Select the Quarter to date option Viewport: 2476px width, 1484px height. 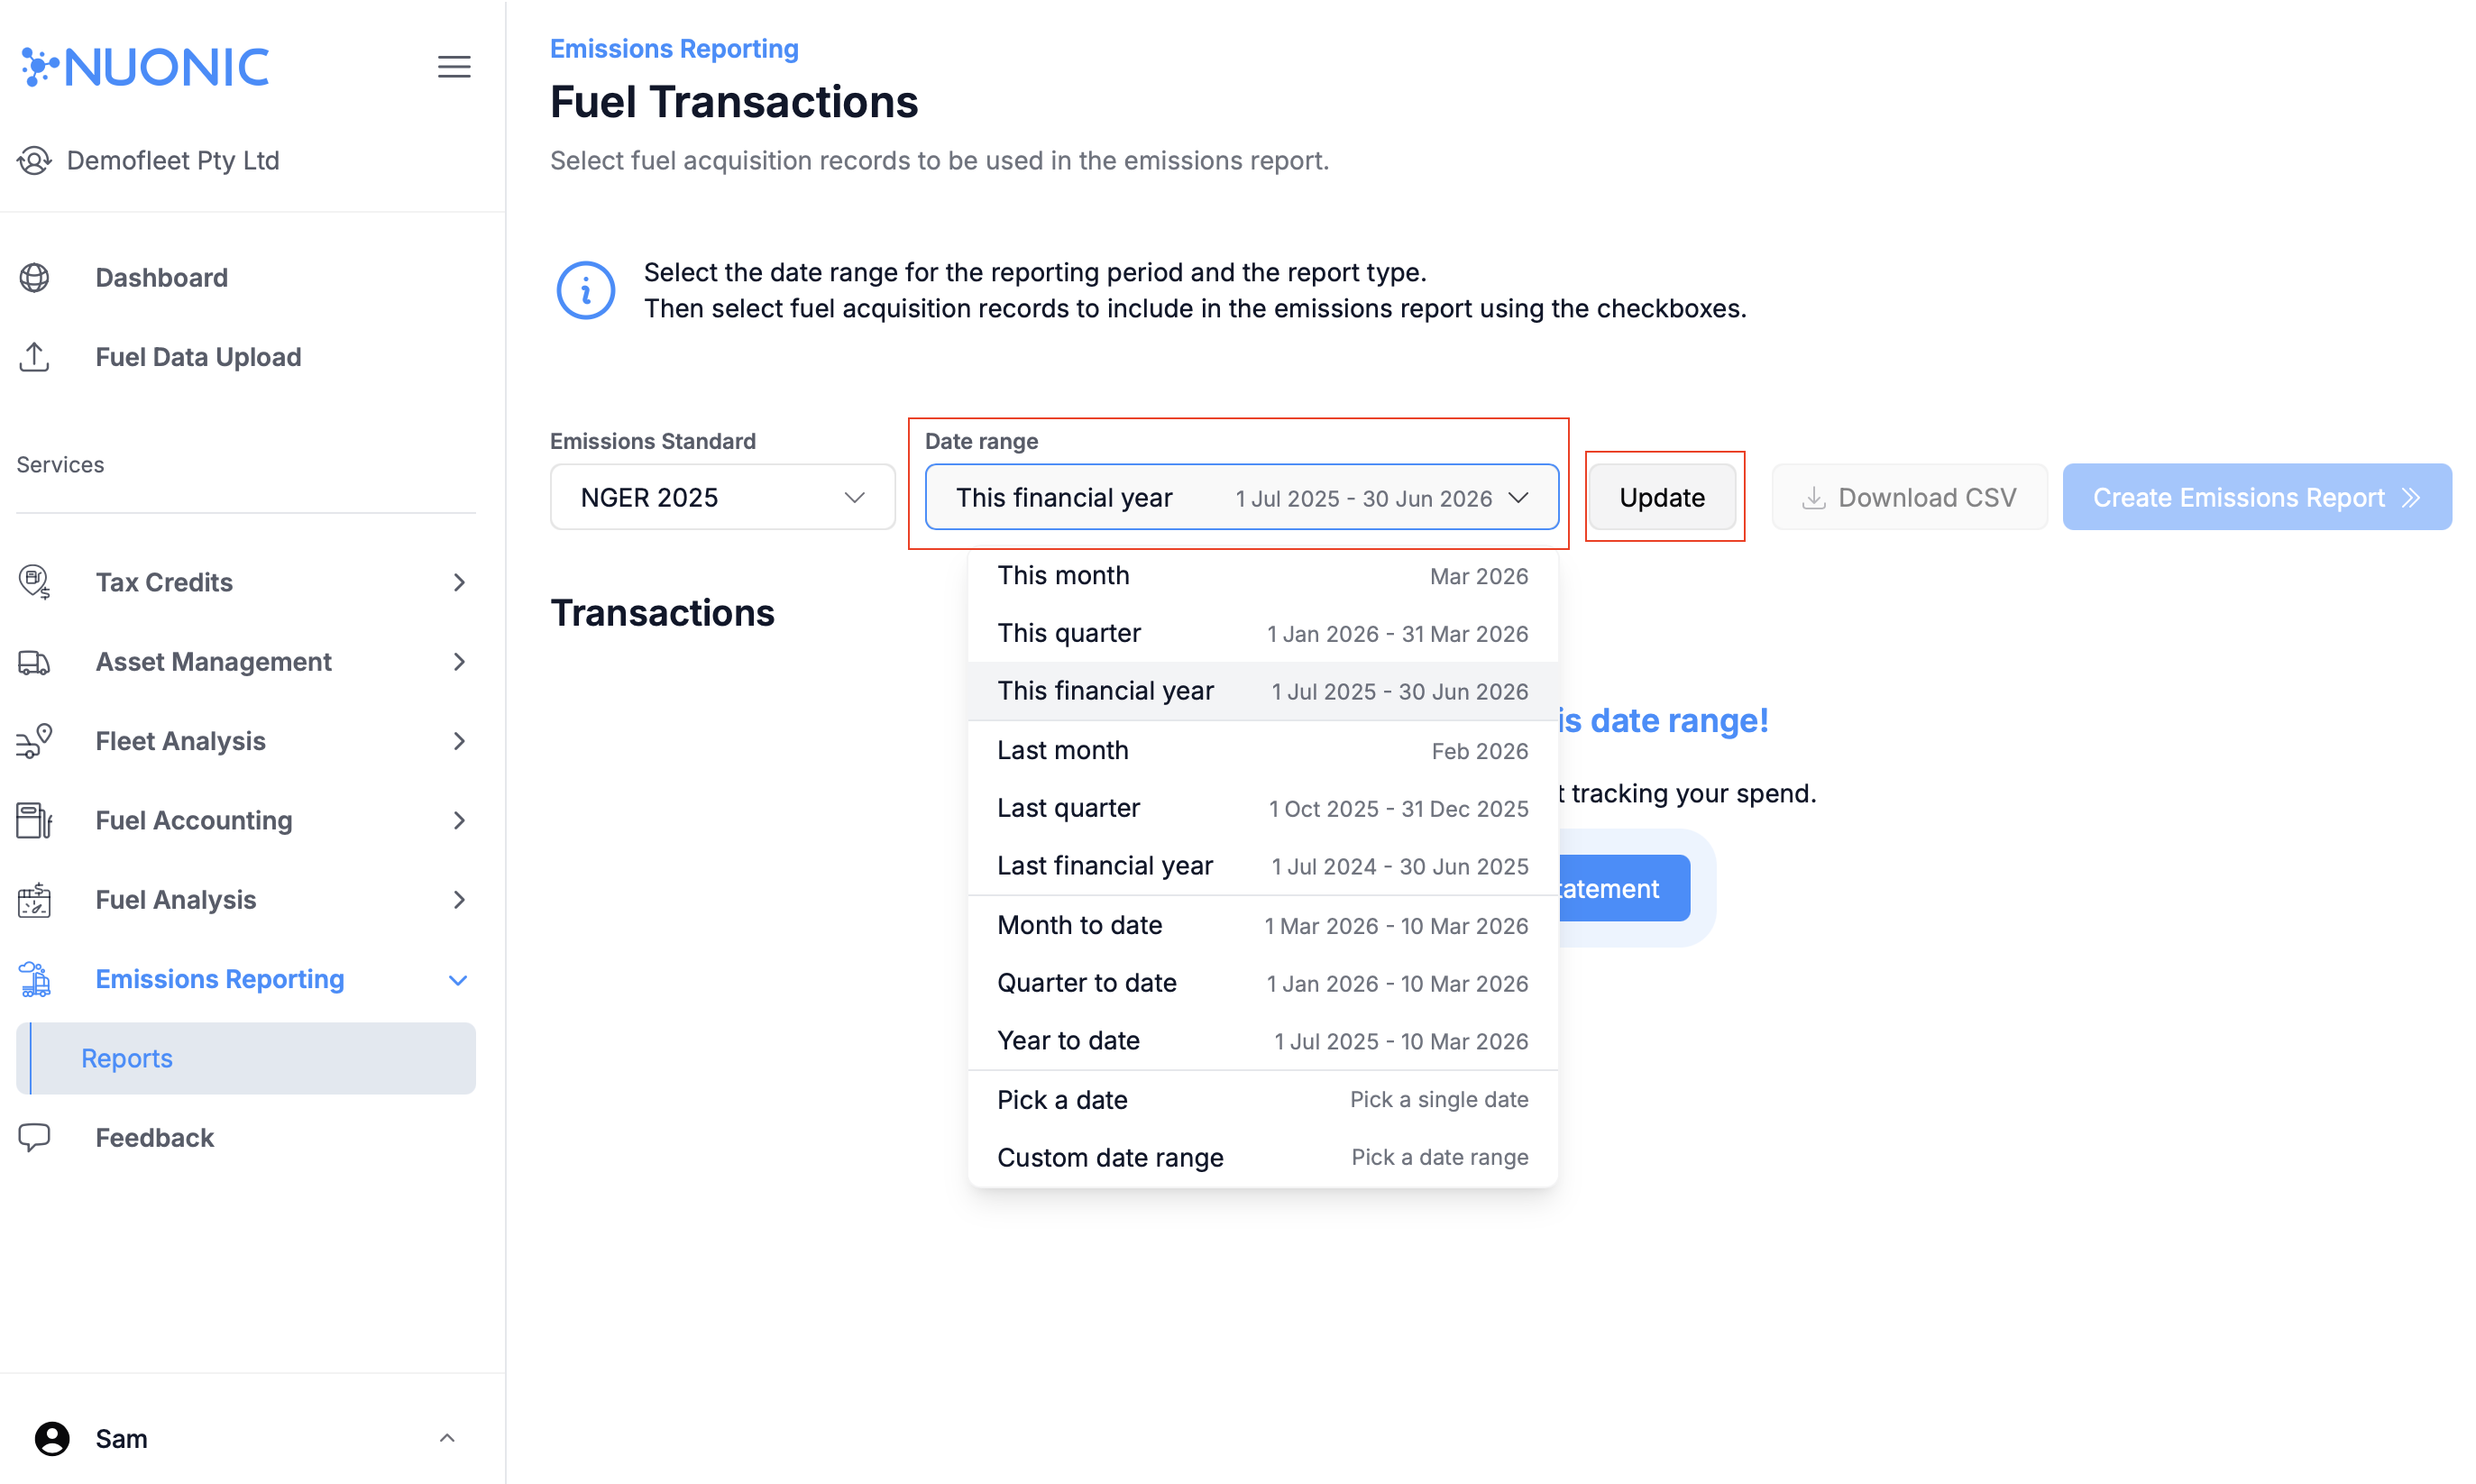point(1262,983)
